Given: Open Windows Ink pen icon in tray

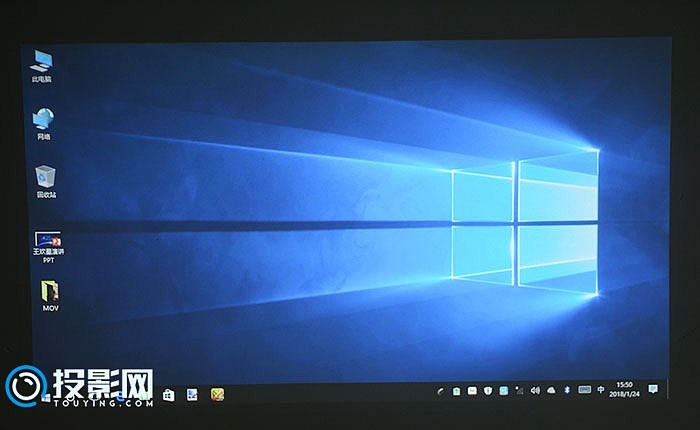Looking at the screenshot, I should 440,392.
